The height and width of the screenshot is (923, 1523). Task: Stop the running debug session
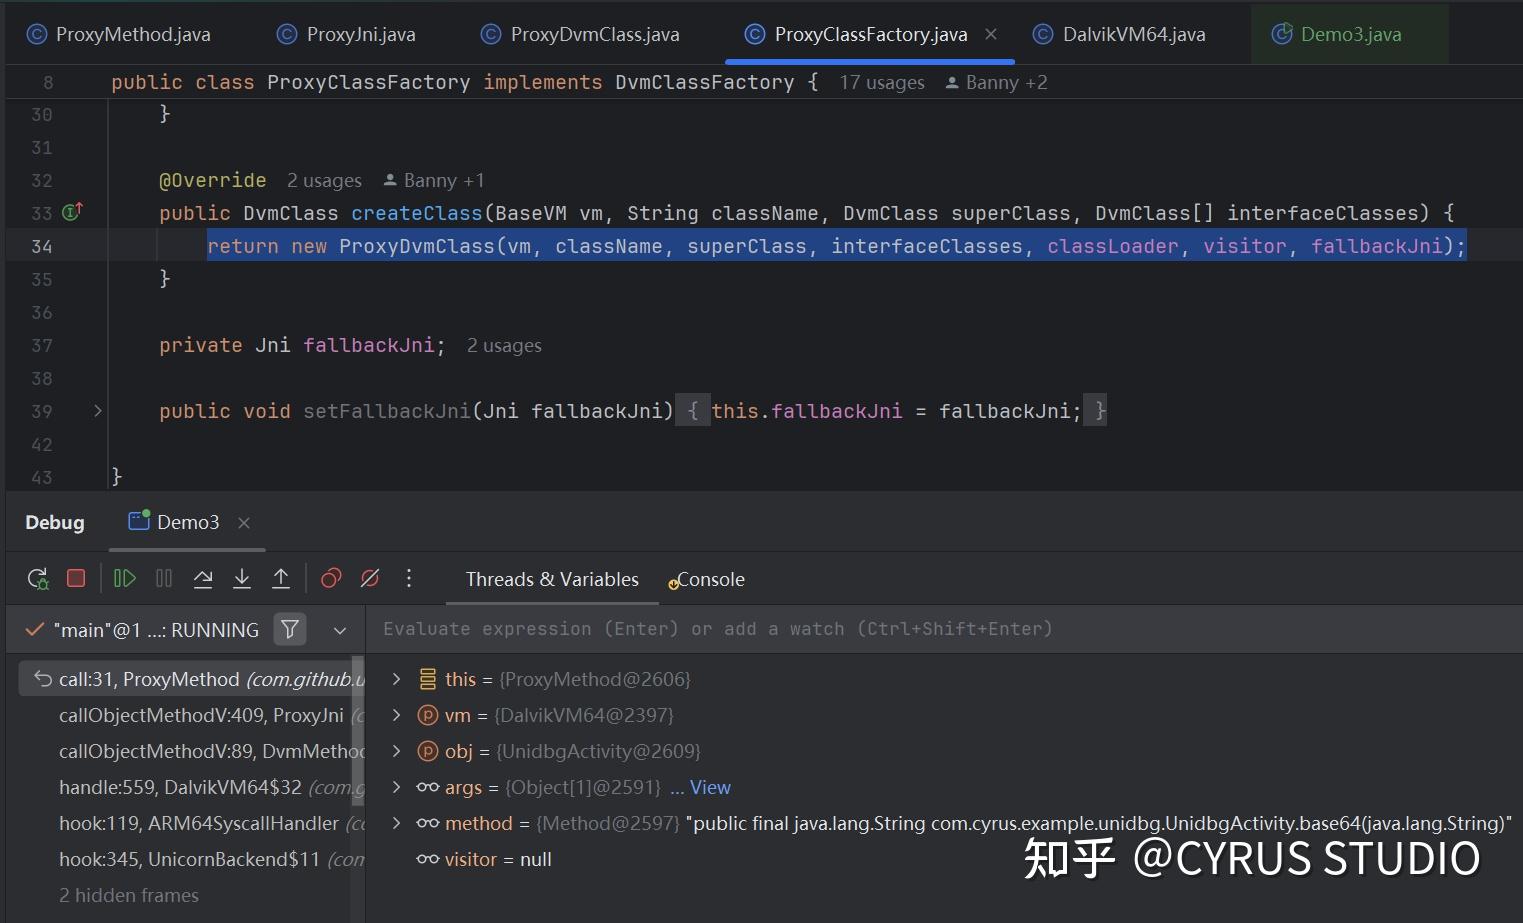[76, 578]
